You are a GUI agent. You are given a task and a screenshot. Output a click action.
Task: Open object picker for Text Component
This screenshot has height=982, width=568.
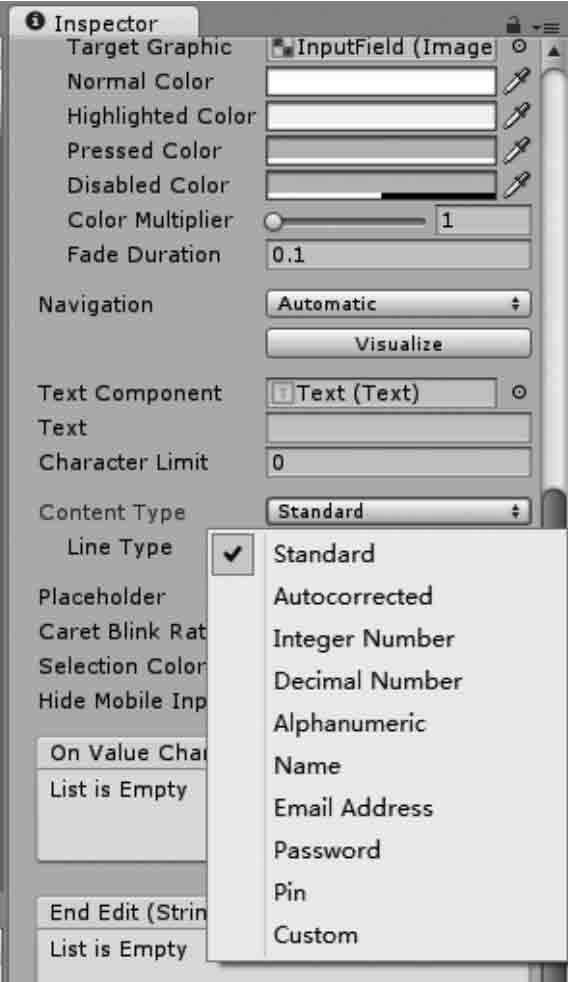(519, 393)
